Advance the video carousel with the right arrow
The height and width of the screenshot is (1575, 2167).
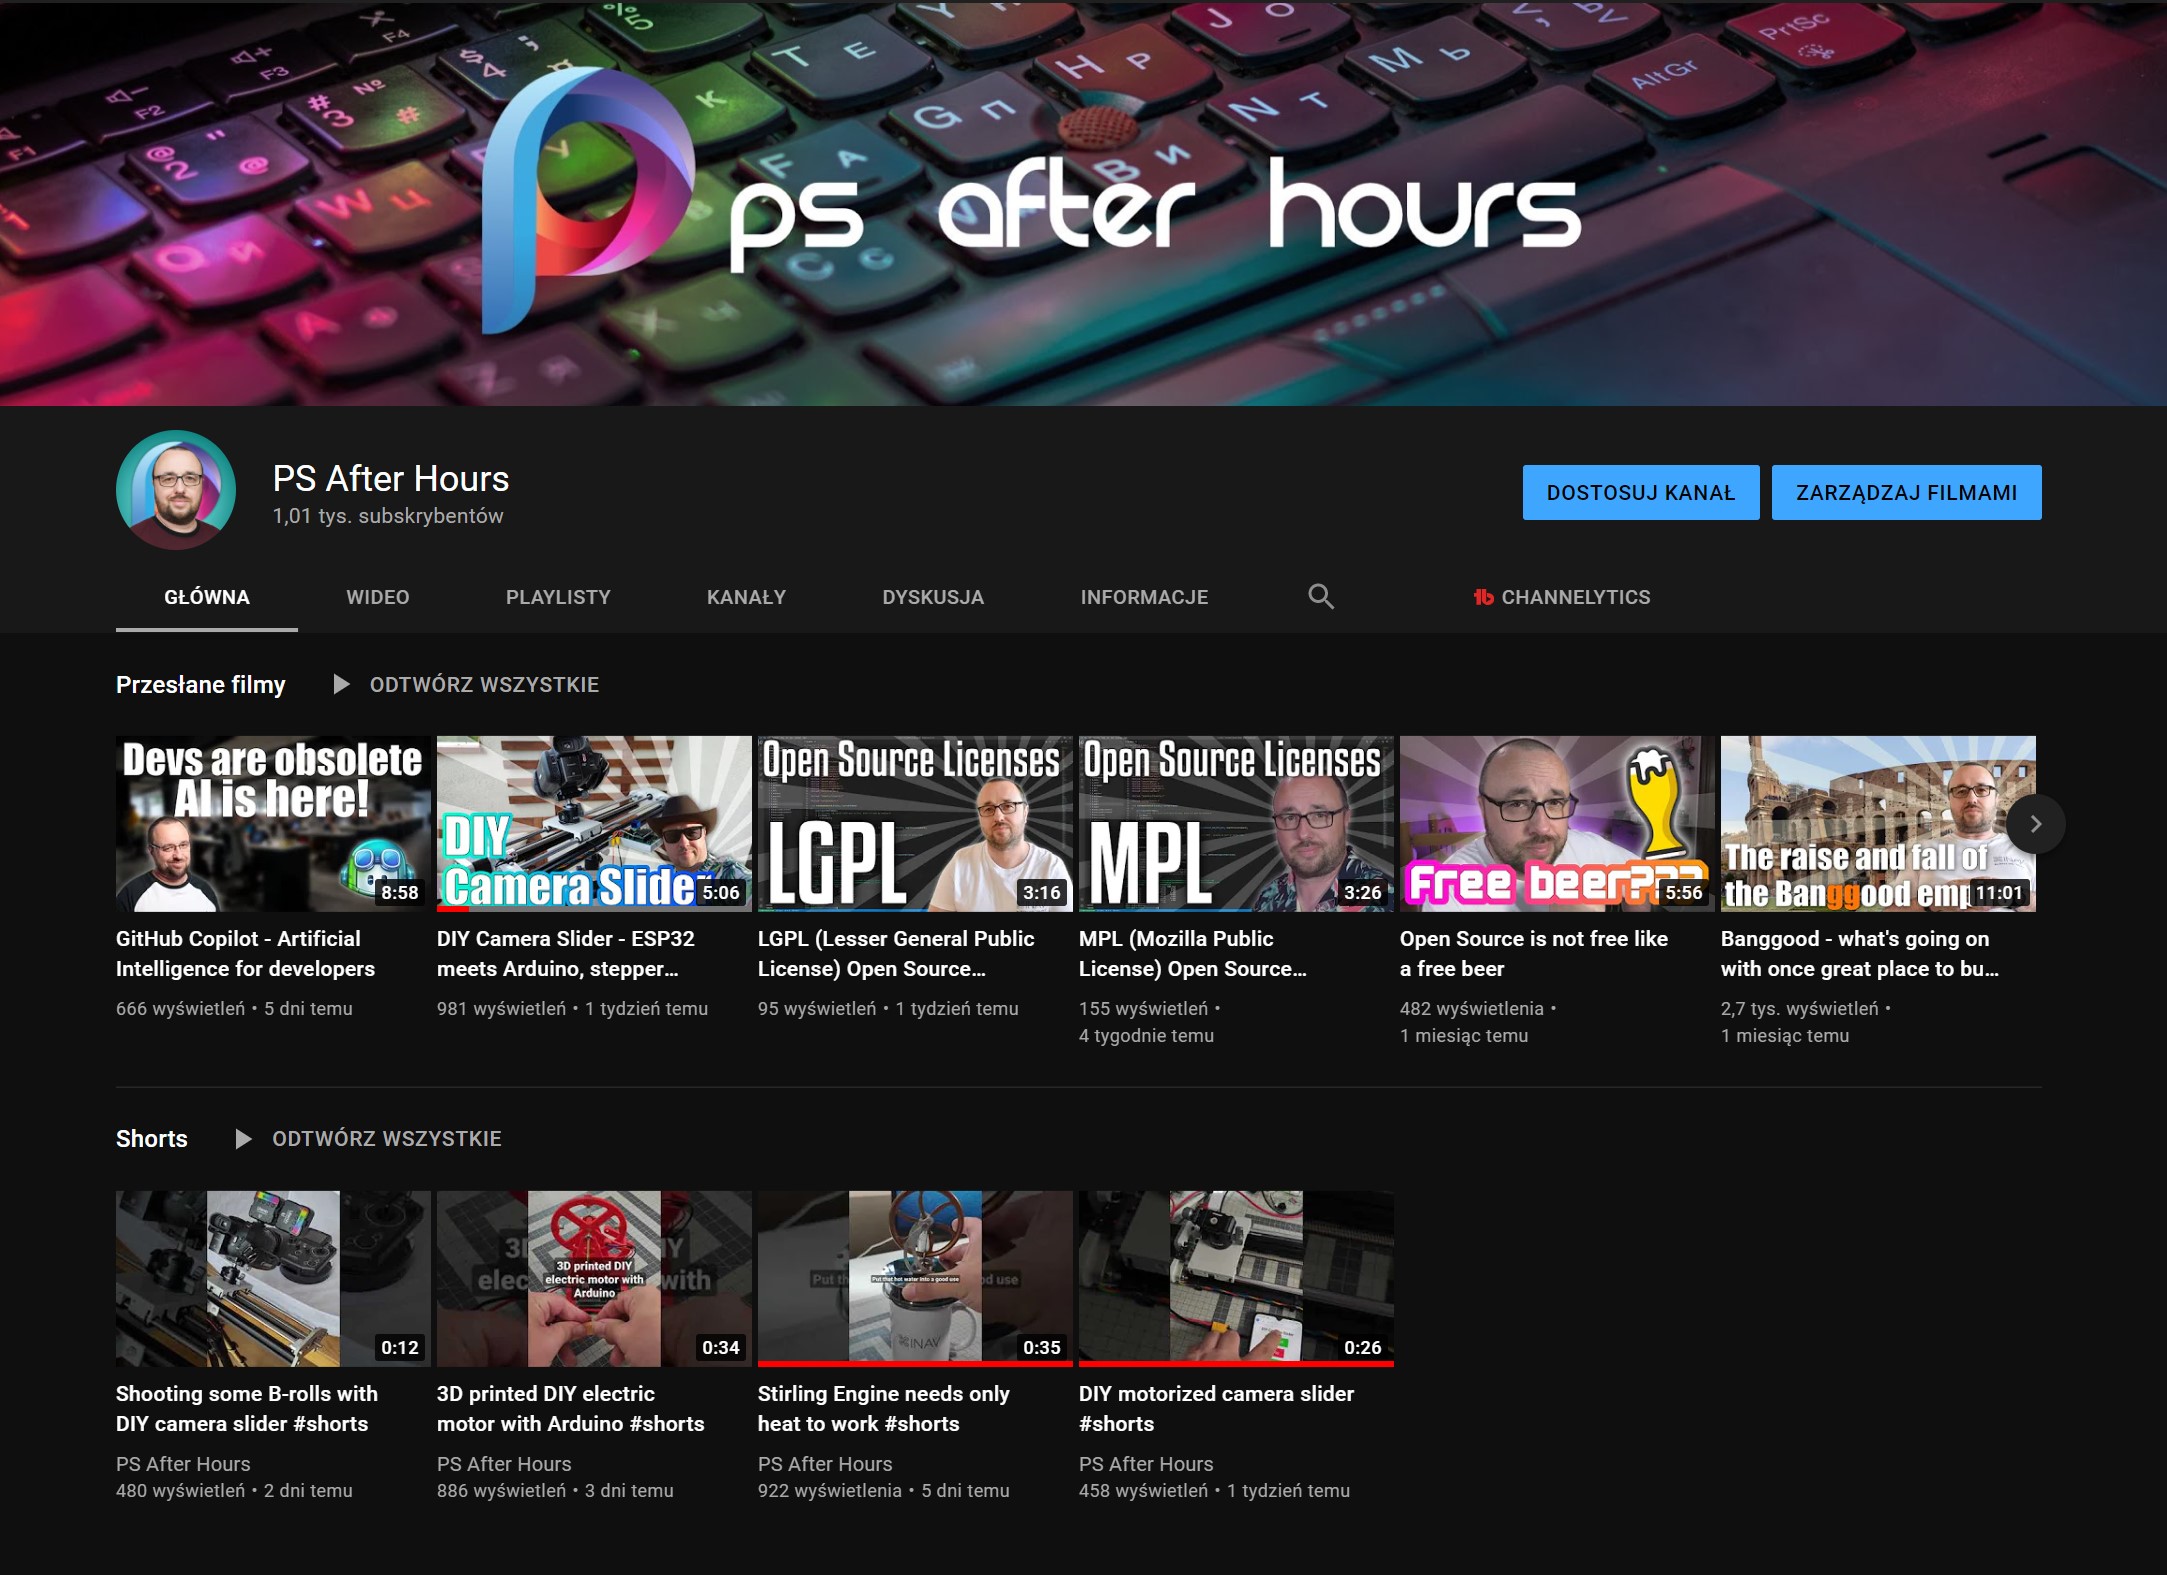click(x=2035, y=823)
